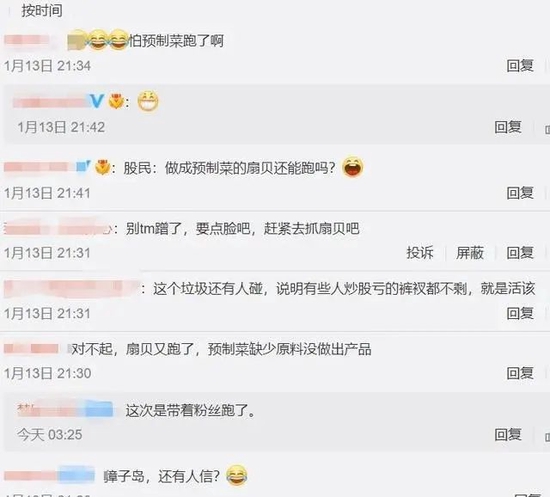Click the grinning emoji in the 21:42 reply
The width and height of the screenshot is (550, 497).
tap(148, 102)
